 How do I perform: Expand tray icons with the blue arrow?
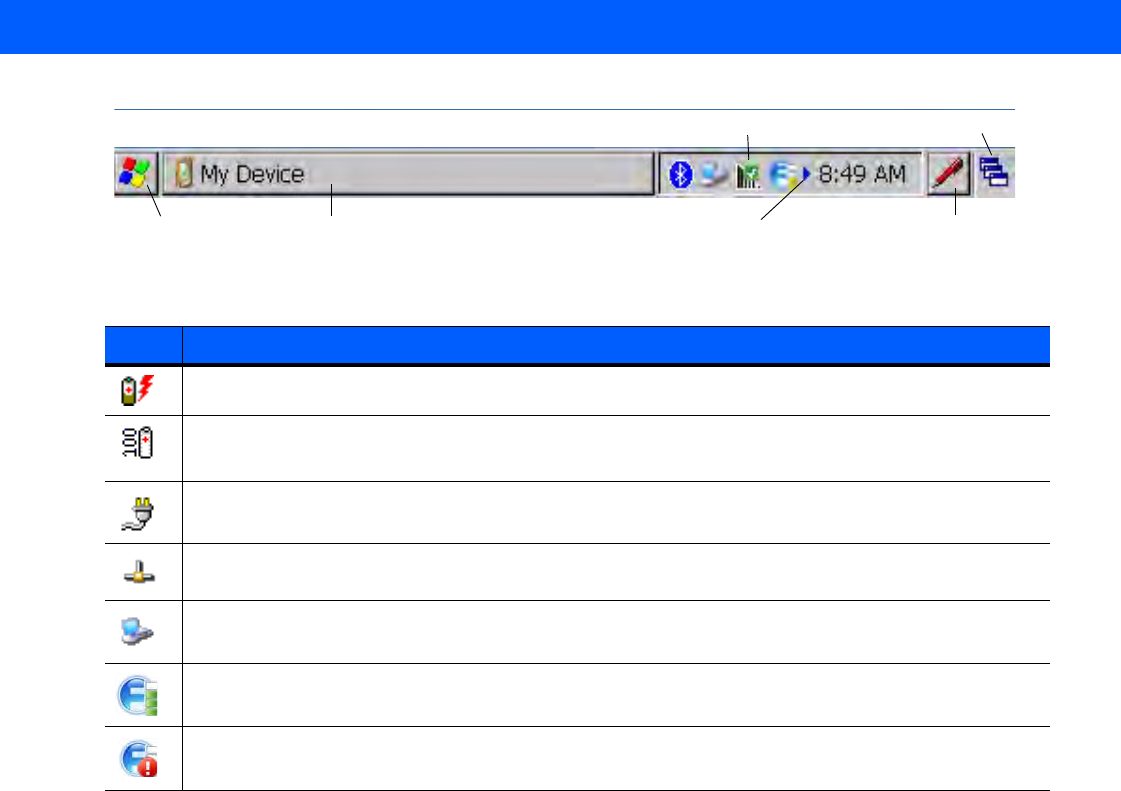pyautogui.click(x=806, y=174)
